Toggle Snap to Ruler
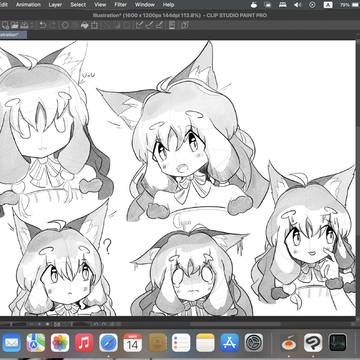The height and width of the screenshot is (360, 360). pyautogui.click(x=139, y=25)
